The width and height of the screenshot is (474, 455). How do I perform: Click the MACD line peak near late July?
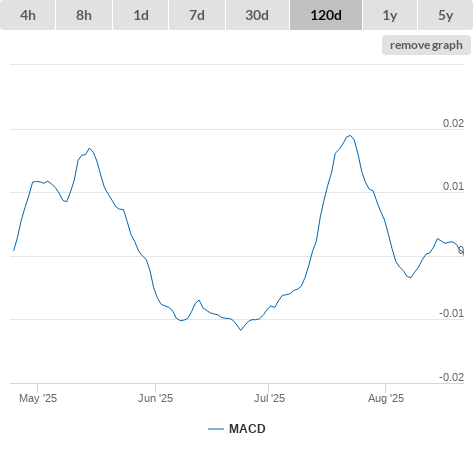coord(350,135)
